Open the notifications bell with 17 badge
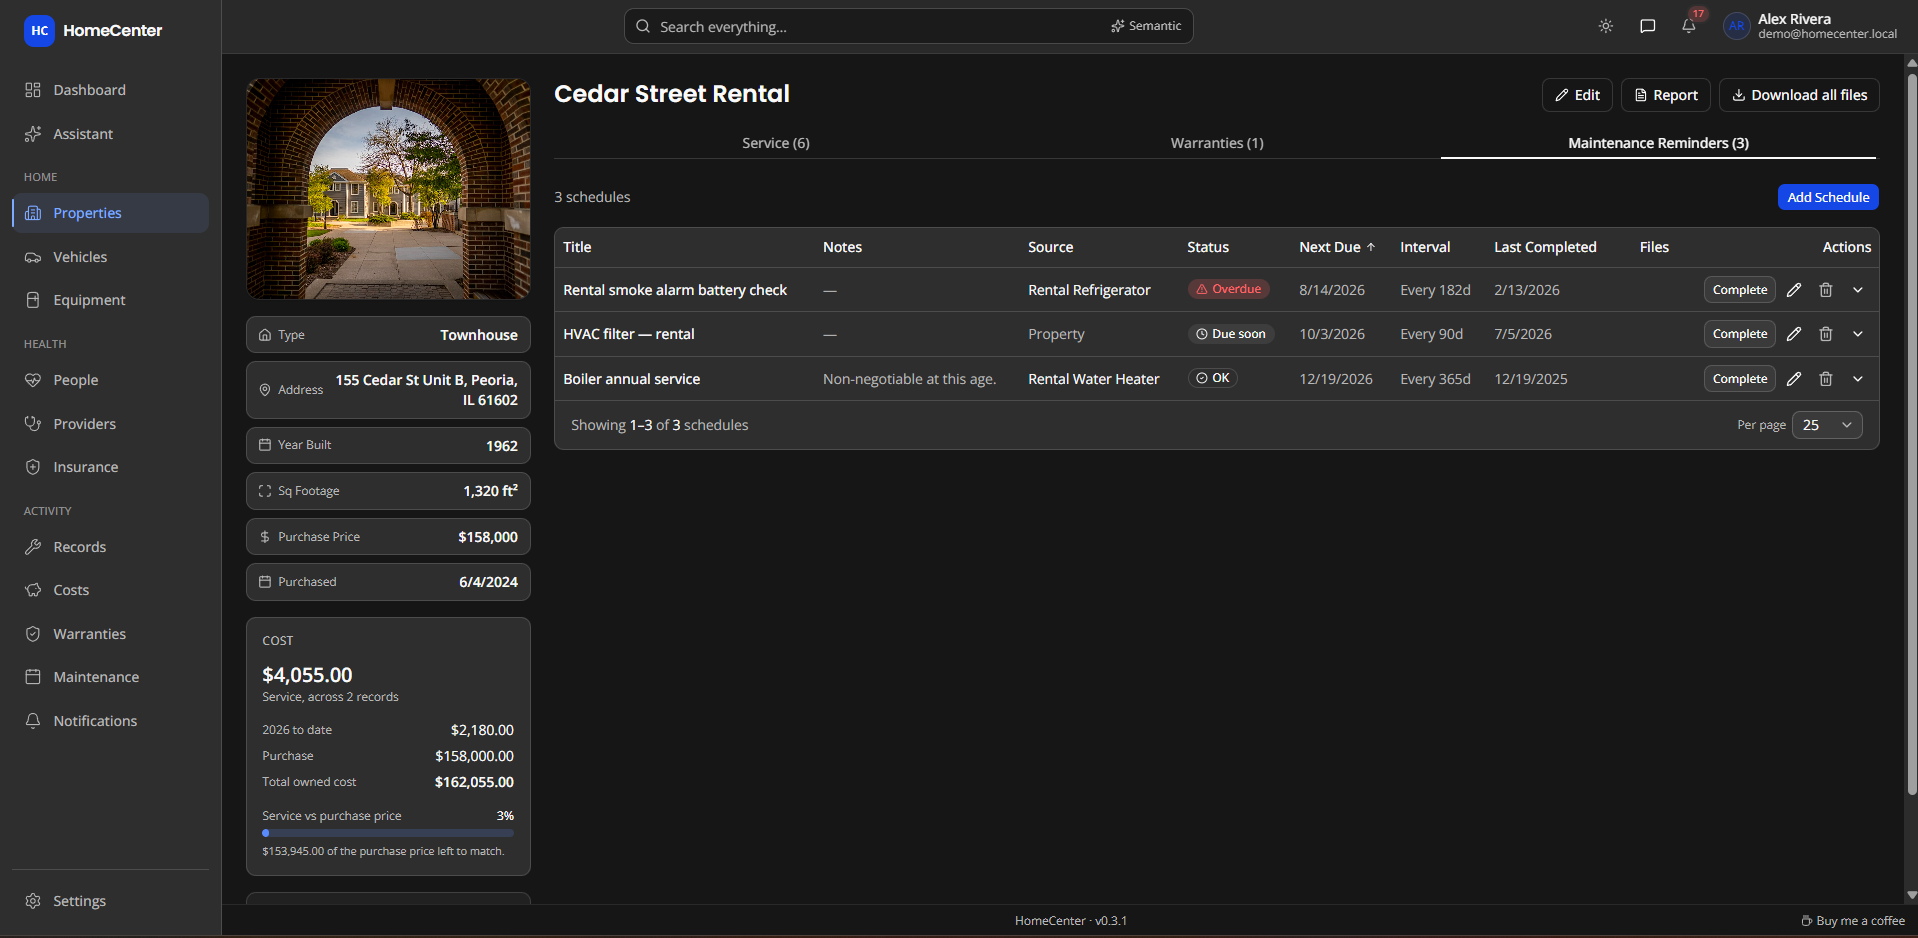 click(x=1689, y=26)
